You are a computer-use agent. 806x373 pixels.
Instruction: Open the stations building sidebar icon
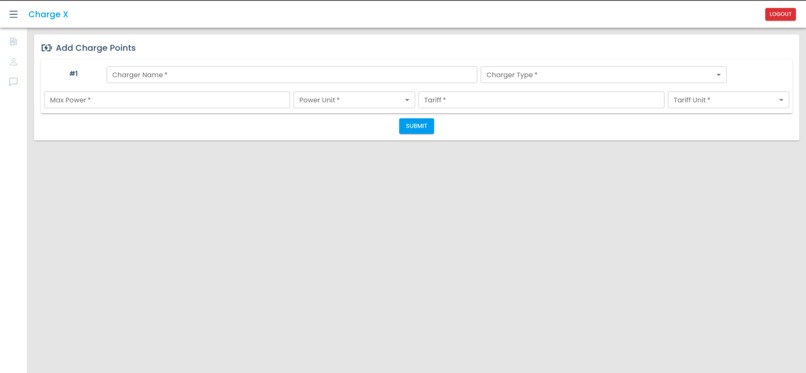tap(13, 42)
